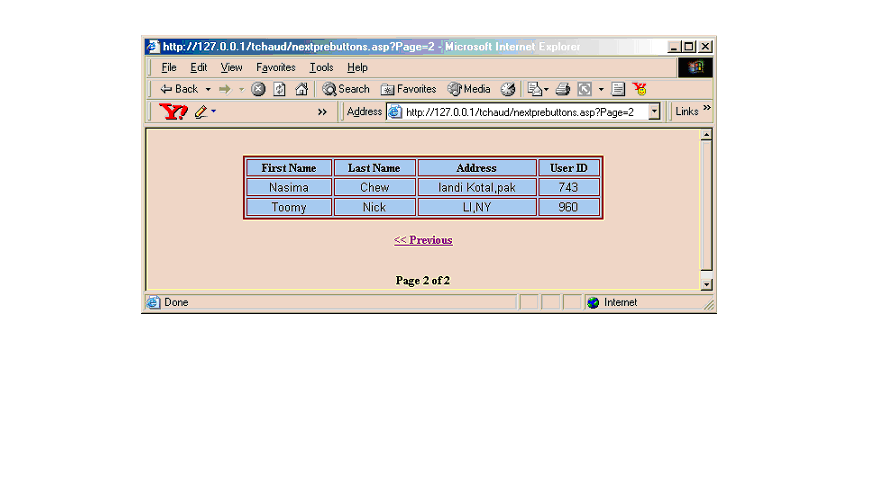The height and width of the screenshot is (479, 883).
Task: Open the Media toolbar button
Action: (x=469, y=89)
